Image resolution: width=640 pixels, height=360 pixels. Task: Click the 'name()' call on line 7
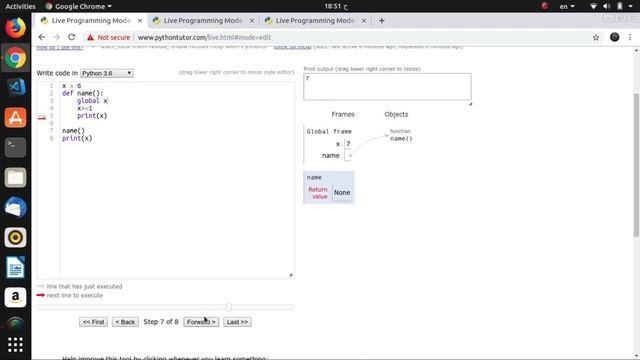(73, 131)
